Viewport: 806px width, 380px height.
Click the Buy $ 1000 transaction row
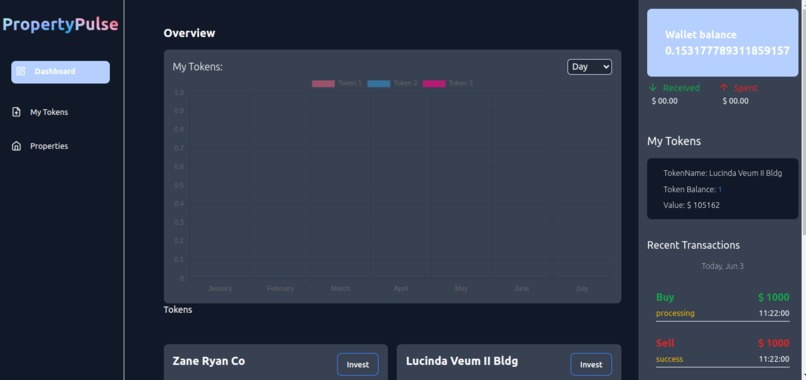point(722,305)
